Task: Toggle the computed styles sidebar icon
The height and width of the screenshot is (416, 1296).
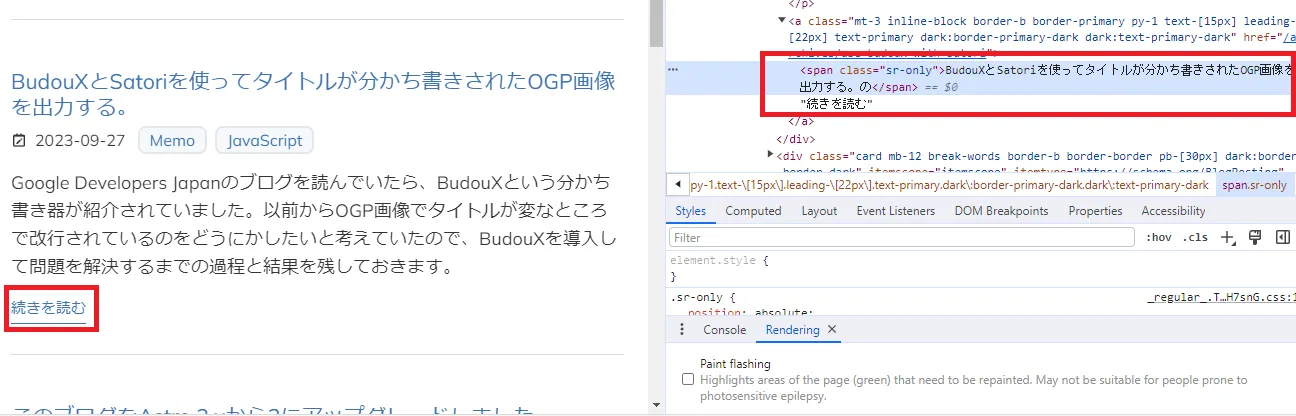Action: [x=1283, y=237]
